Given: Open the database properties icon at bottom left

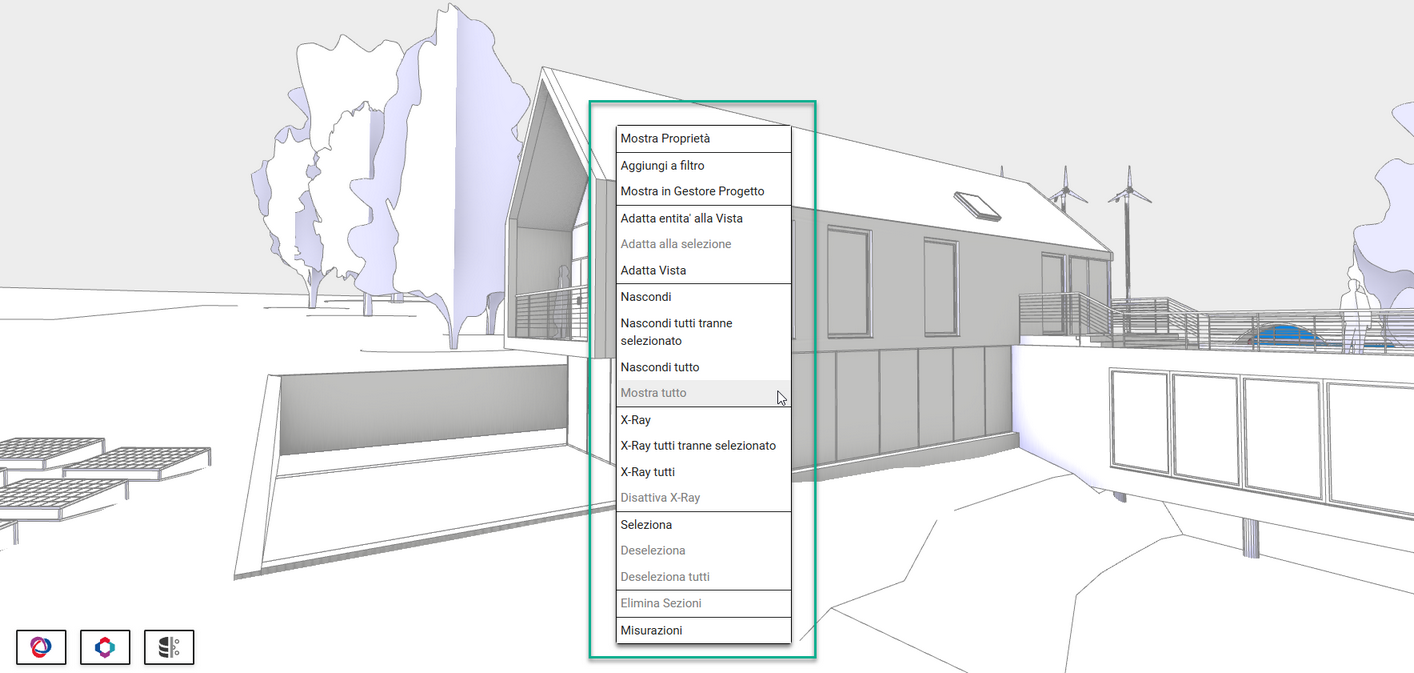Looking at the screenshot, I should pos(168,647).
